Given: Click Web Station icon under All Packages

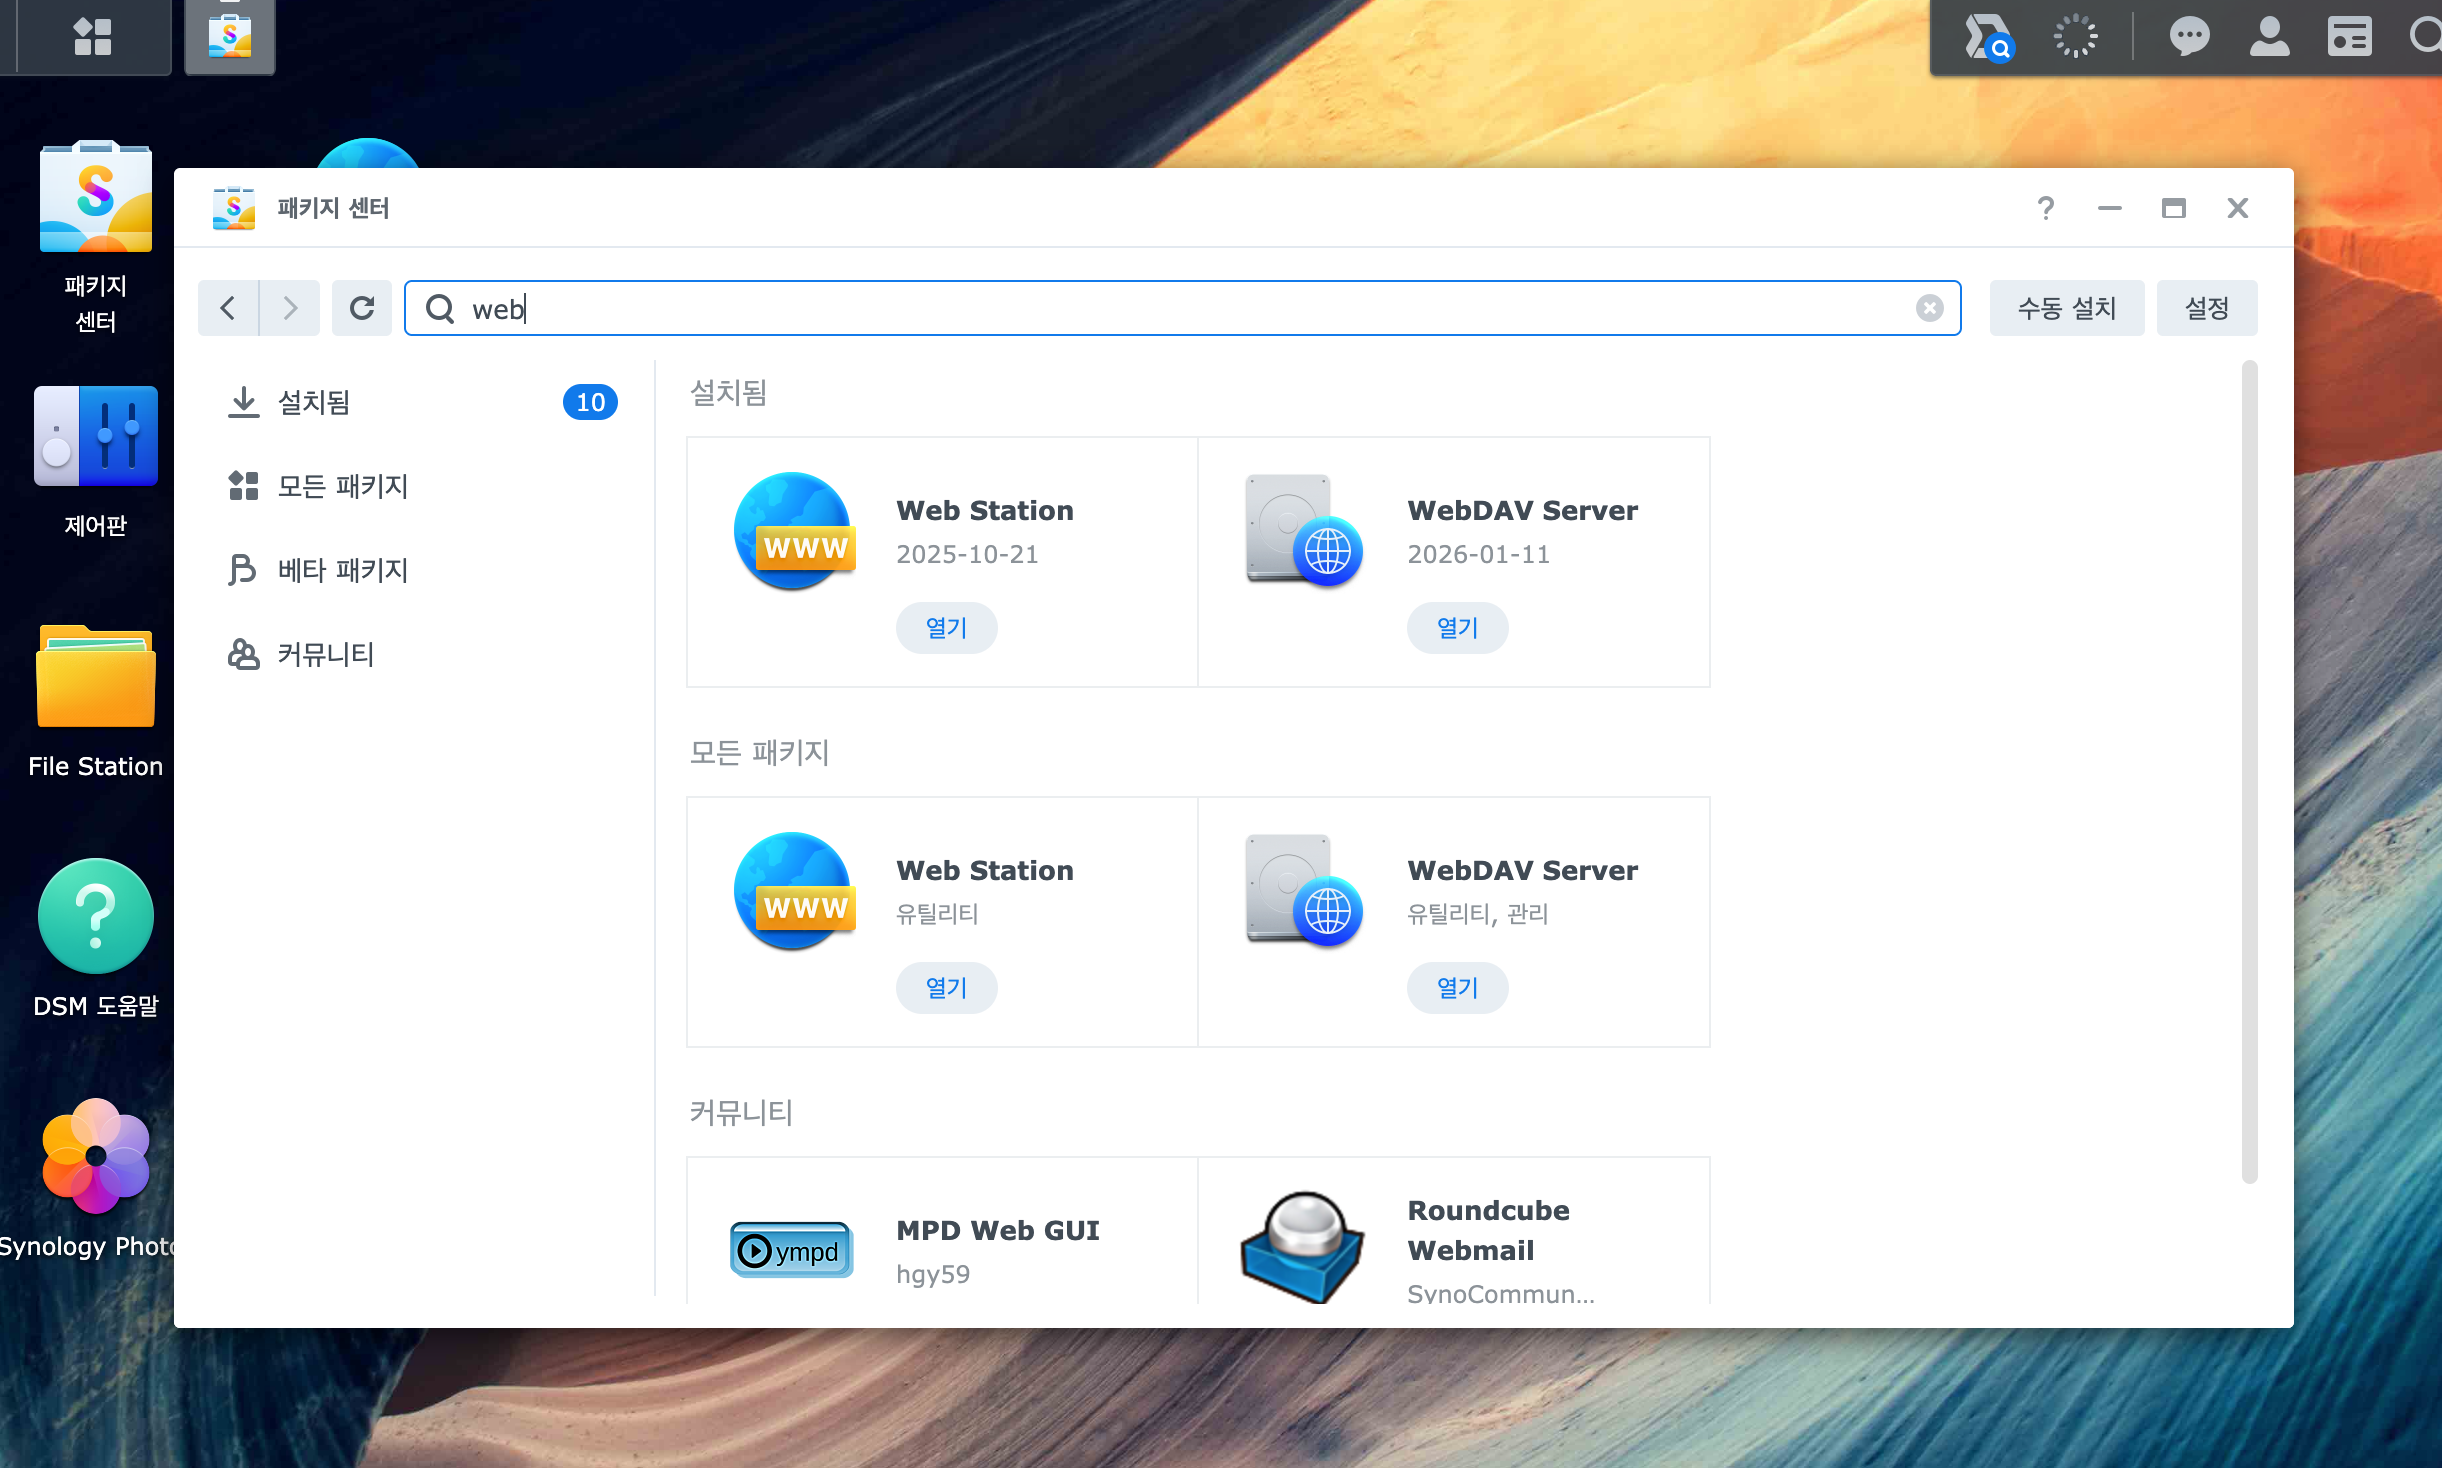Looking at the screenshot, I should click(x=795, y=891).
